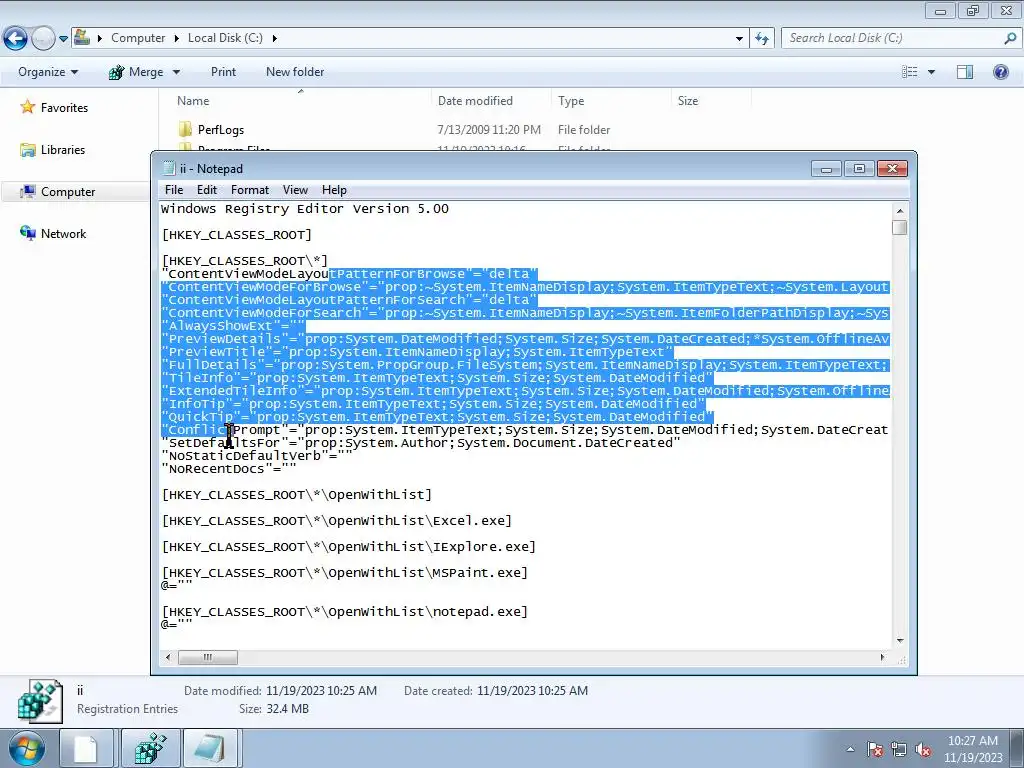Click Notepad vertical scroll down arrow

click(900, 641)
